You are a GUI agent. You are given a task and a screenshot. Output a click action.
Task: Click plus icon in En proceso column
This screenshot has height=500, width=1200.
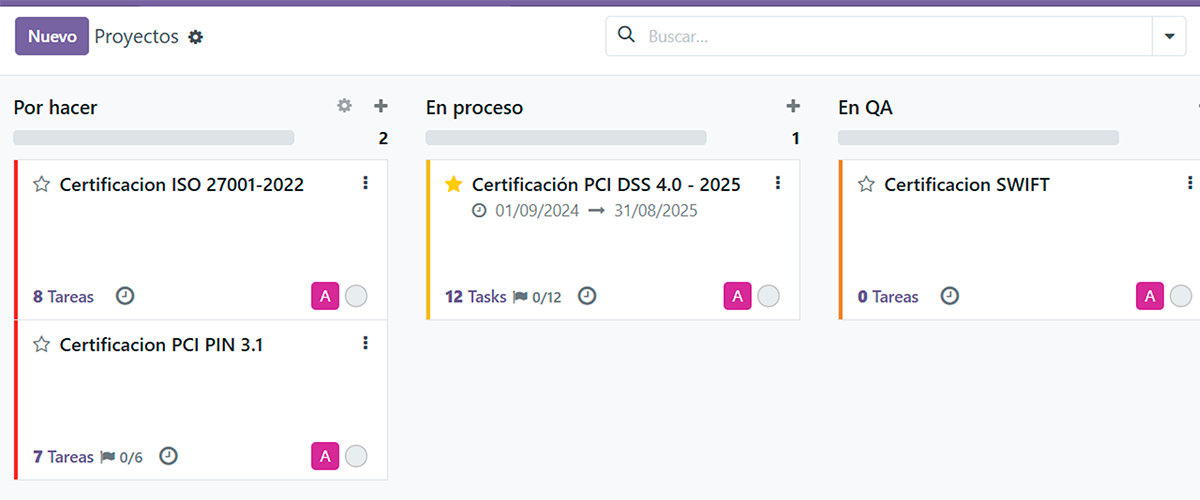pos(793,106)
